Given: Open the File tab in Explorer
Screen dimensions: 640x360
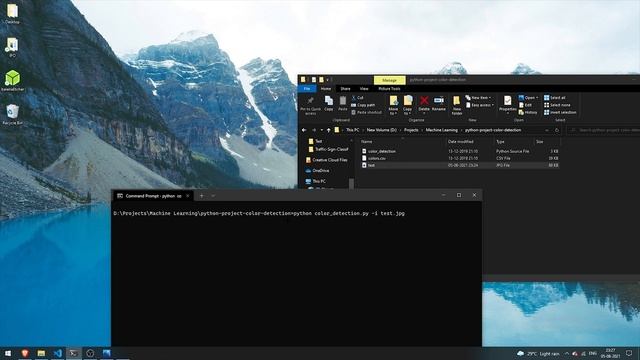Looking at the screenshot, I should pyautogui.click(x=307, y=89).
